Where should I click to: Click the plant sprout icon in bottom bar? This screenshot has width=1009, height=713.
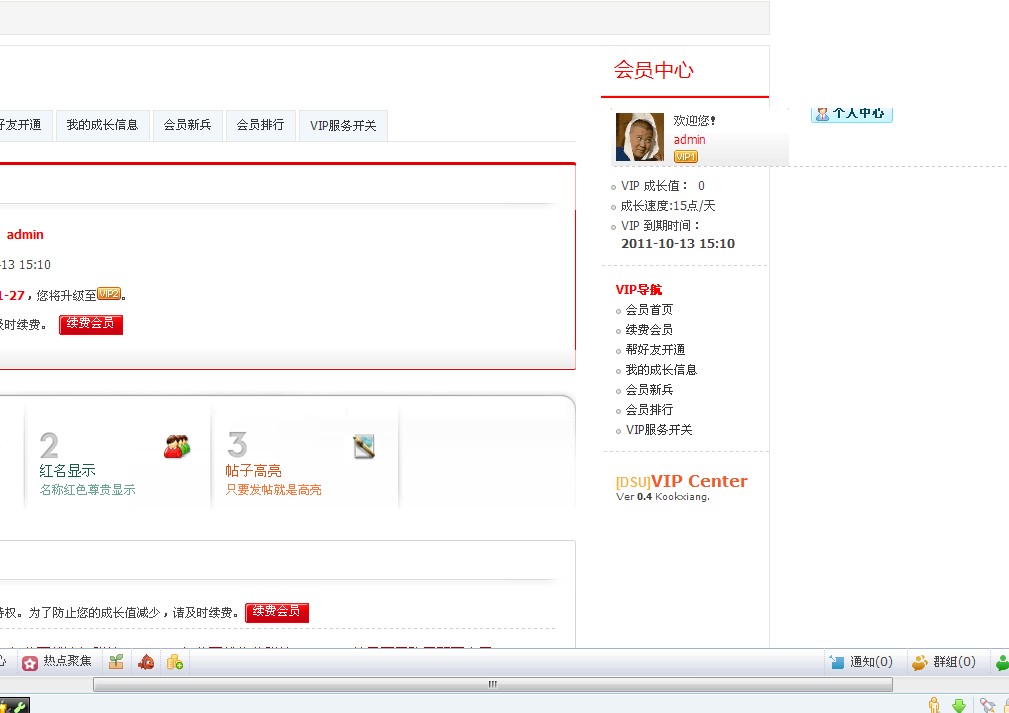point(116,662)
